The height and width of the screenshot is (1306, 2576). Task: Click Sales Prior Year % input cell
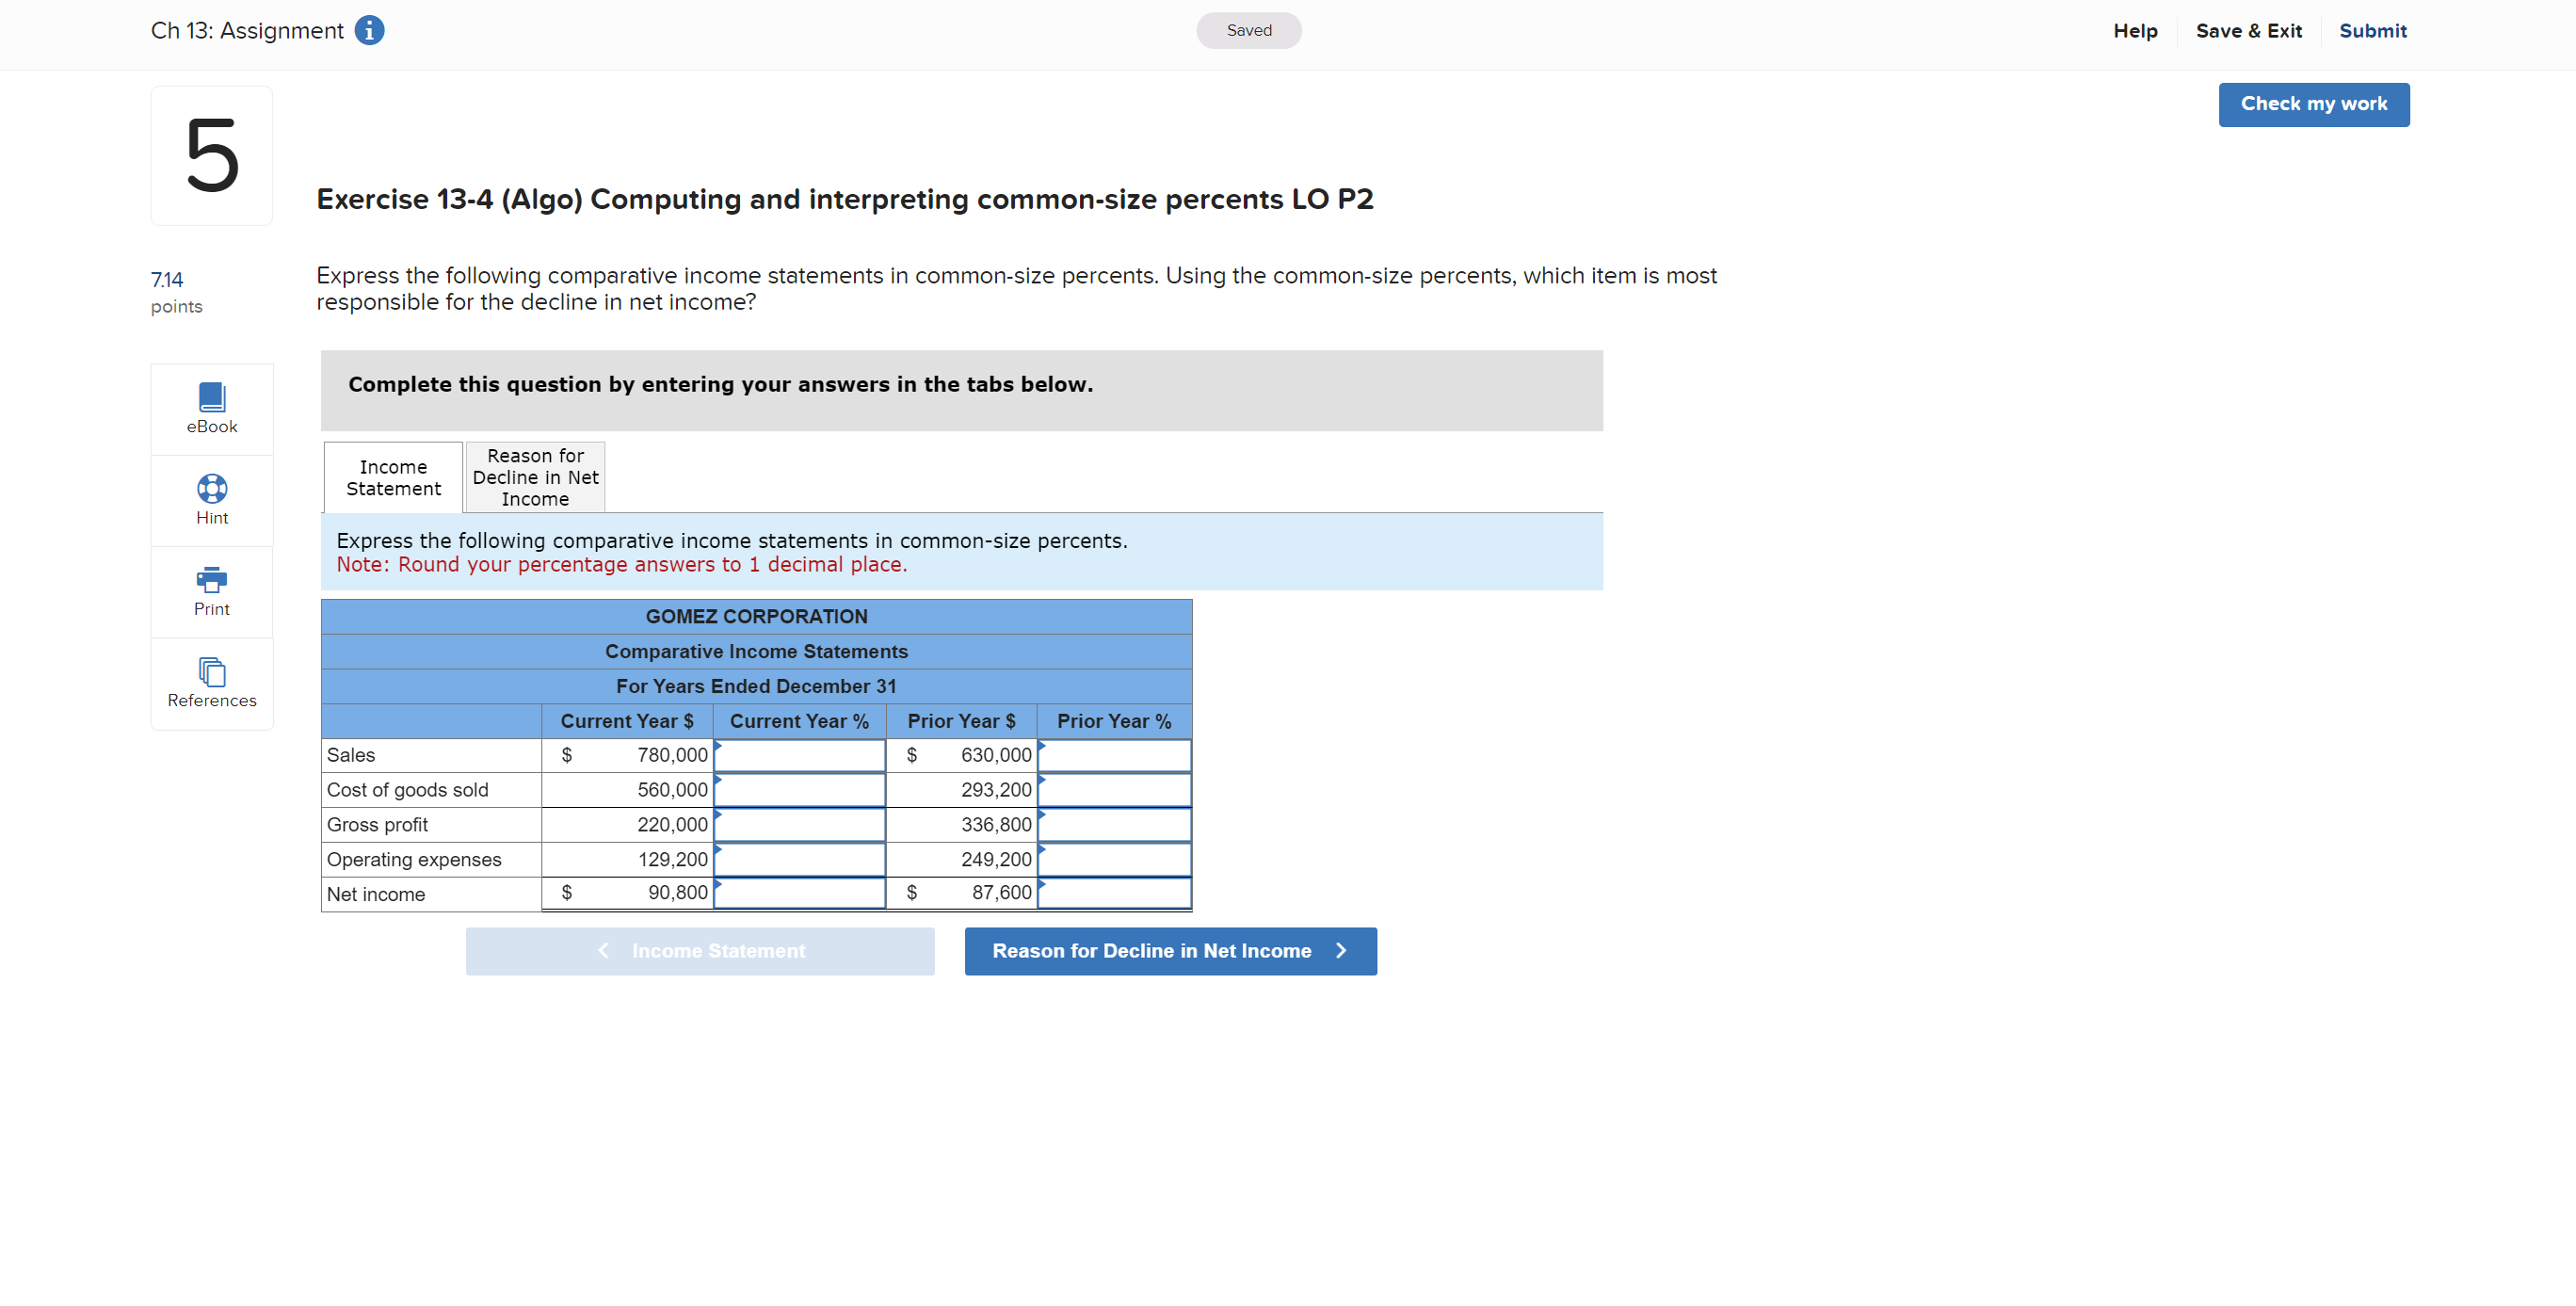[x=1114, y=756]
